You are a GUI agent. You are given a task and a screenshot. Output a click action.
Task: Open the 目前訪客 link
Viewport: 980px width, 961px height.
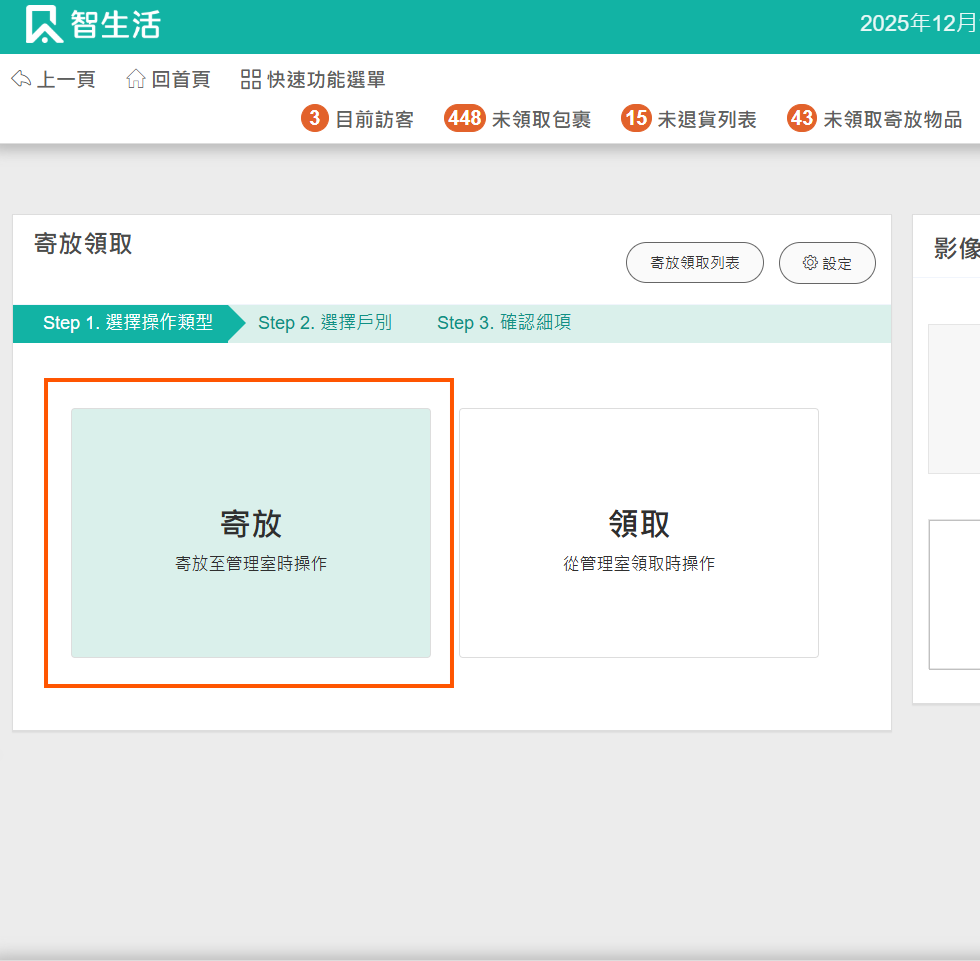(x=374, y=120)
